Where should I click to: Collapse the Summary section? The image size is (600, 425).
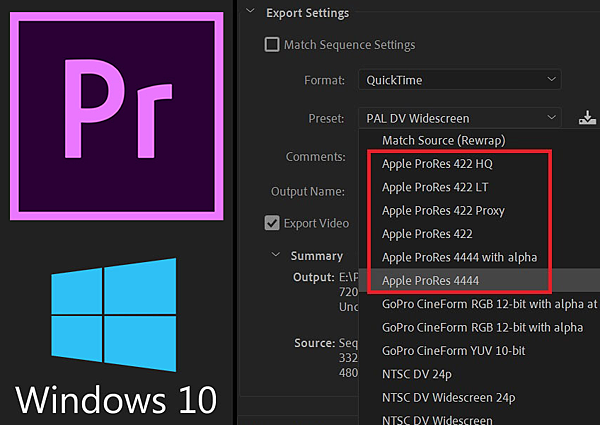pos(276,254)
